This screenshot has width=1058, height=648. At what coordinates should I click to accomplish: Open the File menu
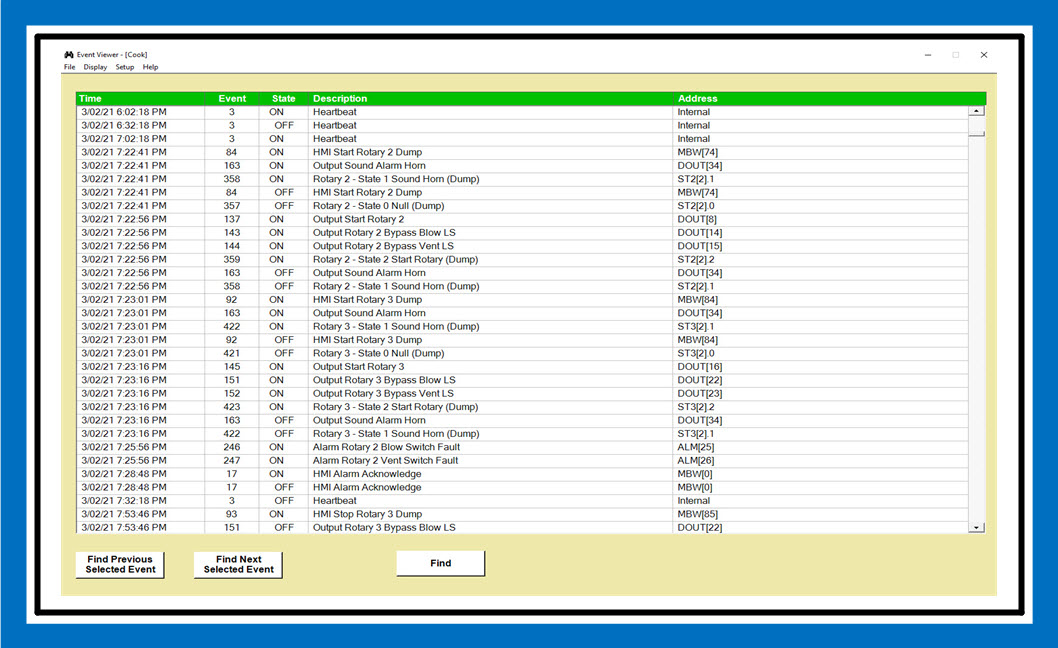coord(69,67)
